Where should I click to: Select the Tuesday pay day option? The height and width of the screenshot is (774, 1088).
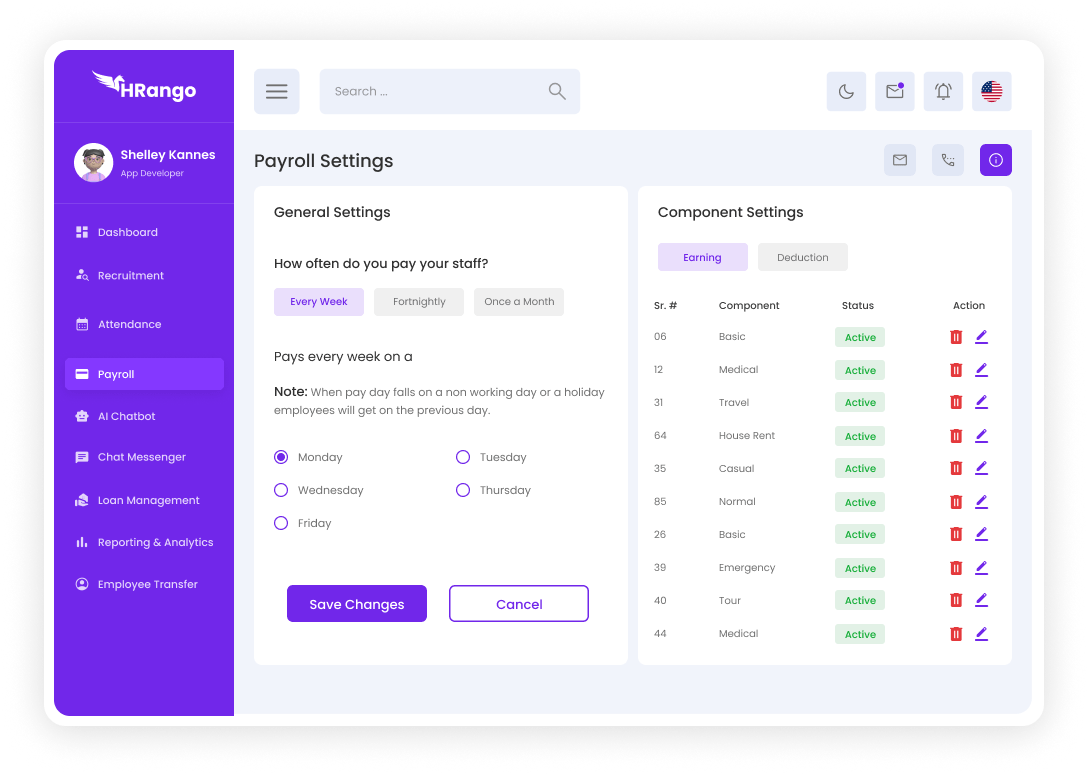click(463, 457)
